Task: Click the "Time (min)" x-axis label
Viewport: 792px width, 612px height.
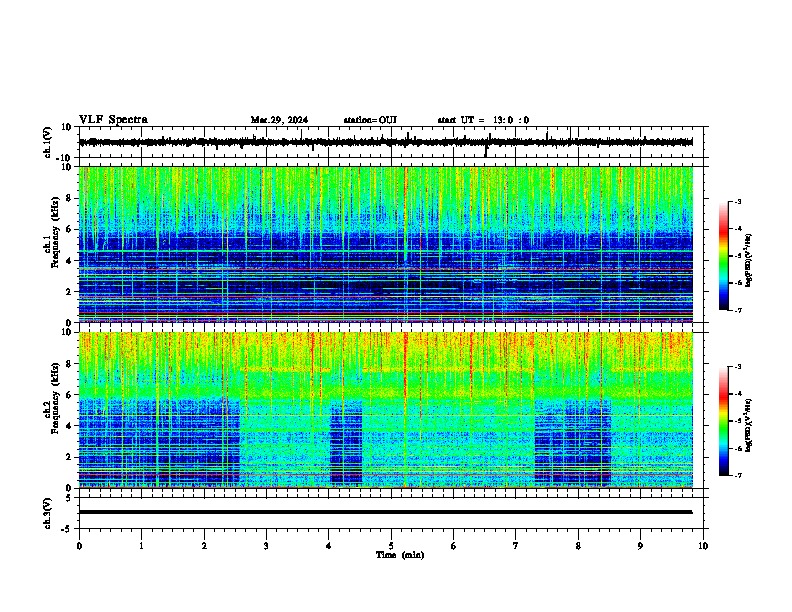Action: tap(400, 555)
